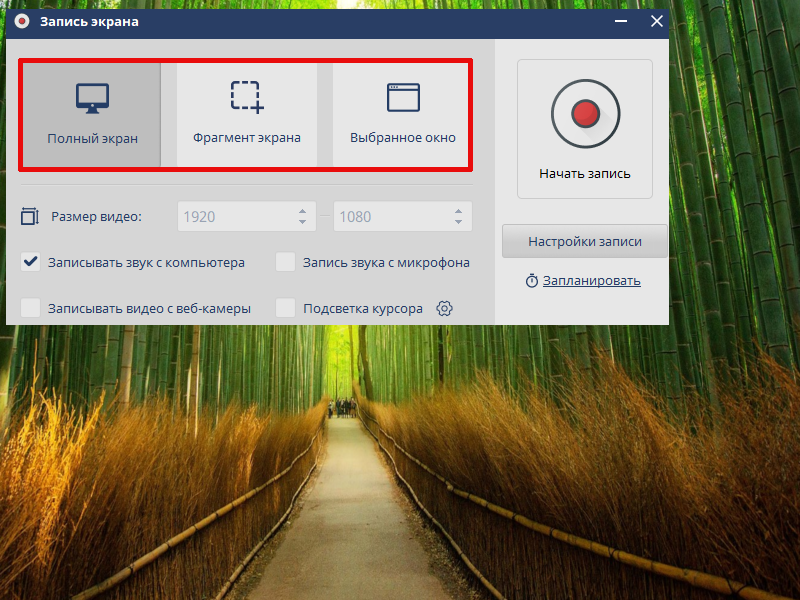Choose the Фрагмент экрана selection icon
The height and width of the screenshot is (600, 800).
[246, 96]
